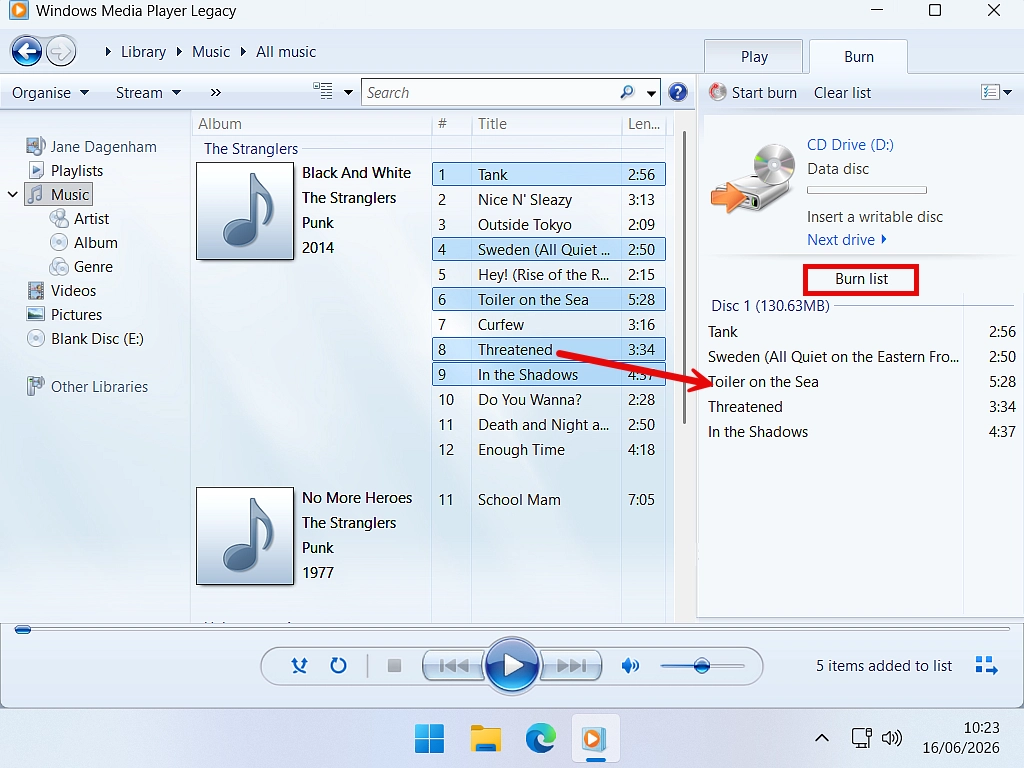
Task: Click the search magnifier icon
Action: 627,92
